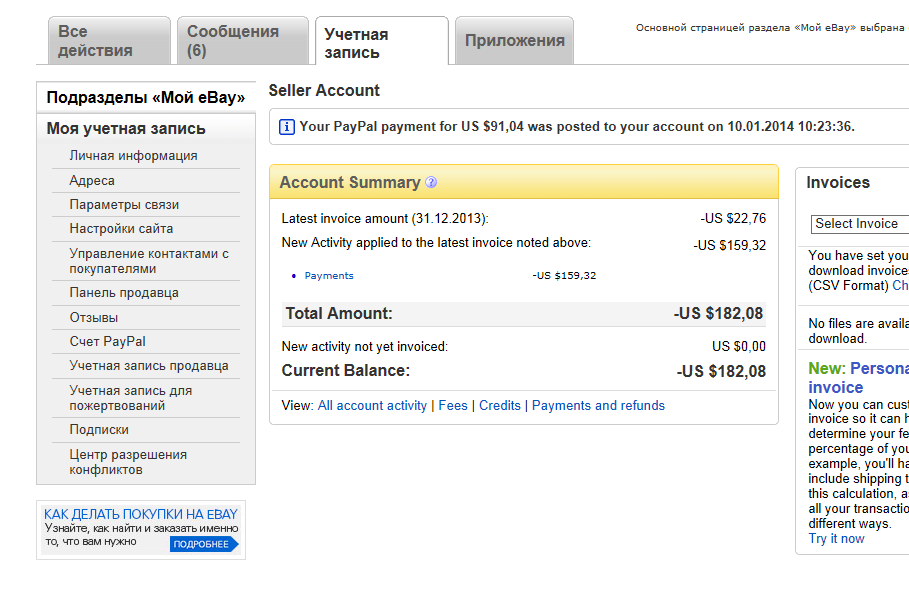909x613 pixels.
Task: Click 'КАК ДЕЛАТЬ ПОКУПКИ НА EBAY' banner title
Action: pyautogui.click(x=141, y=514)
